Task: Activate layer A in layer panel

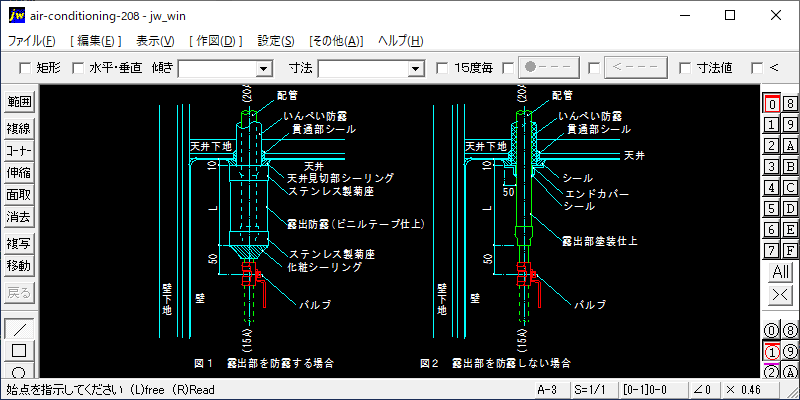Action: coord(790,145)
